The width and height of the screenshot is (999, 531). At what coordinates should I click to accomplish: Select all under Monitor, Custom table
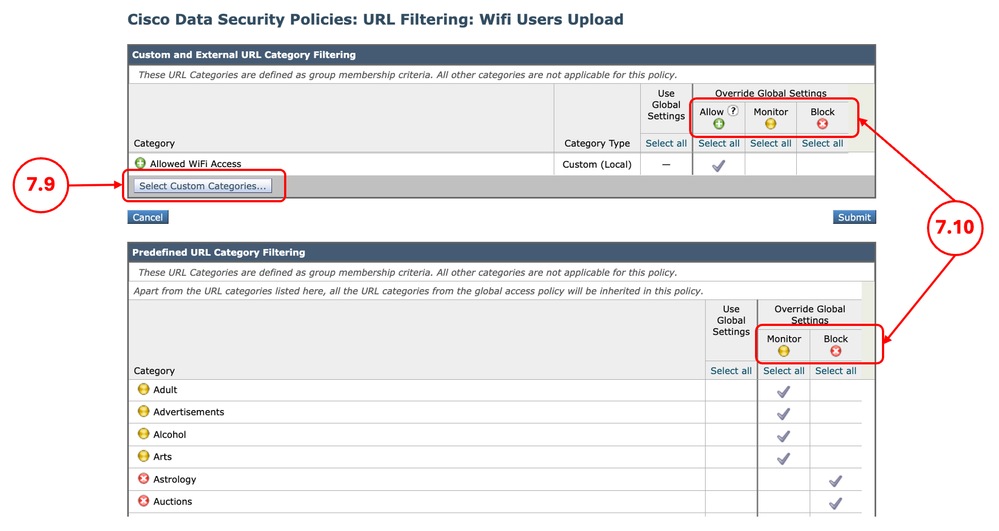coord(770,143)
